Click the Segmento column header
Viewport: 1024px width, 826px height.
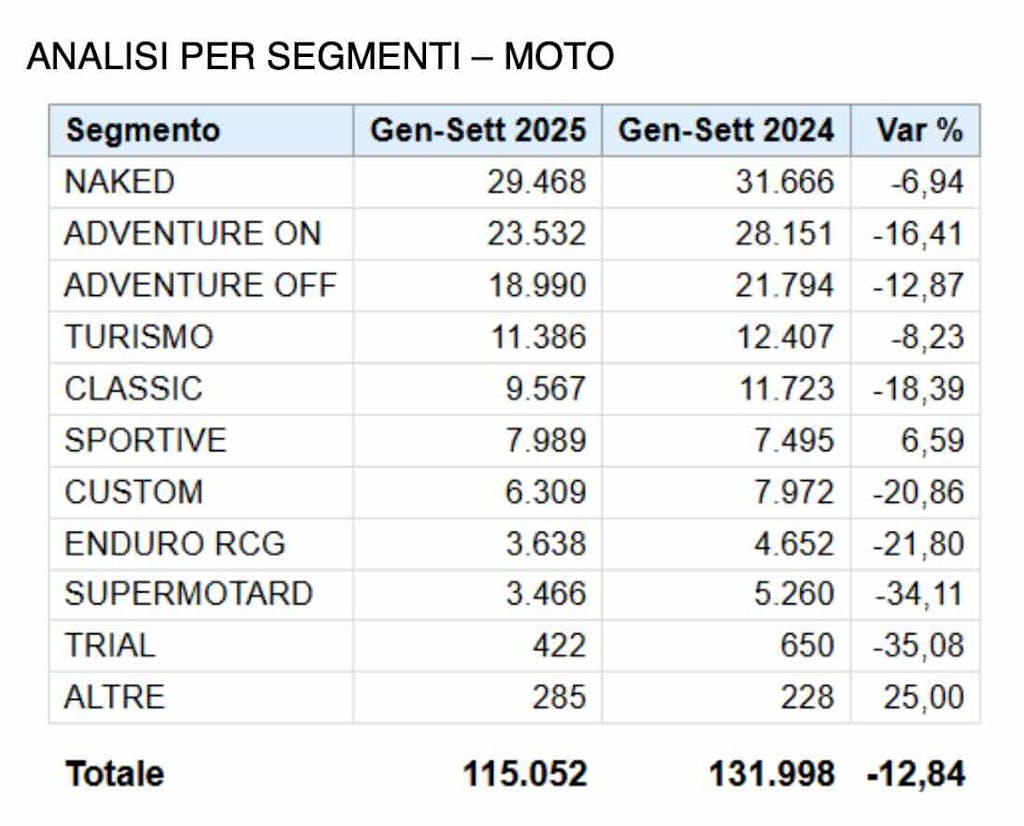[142, 130]
